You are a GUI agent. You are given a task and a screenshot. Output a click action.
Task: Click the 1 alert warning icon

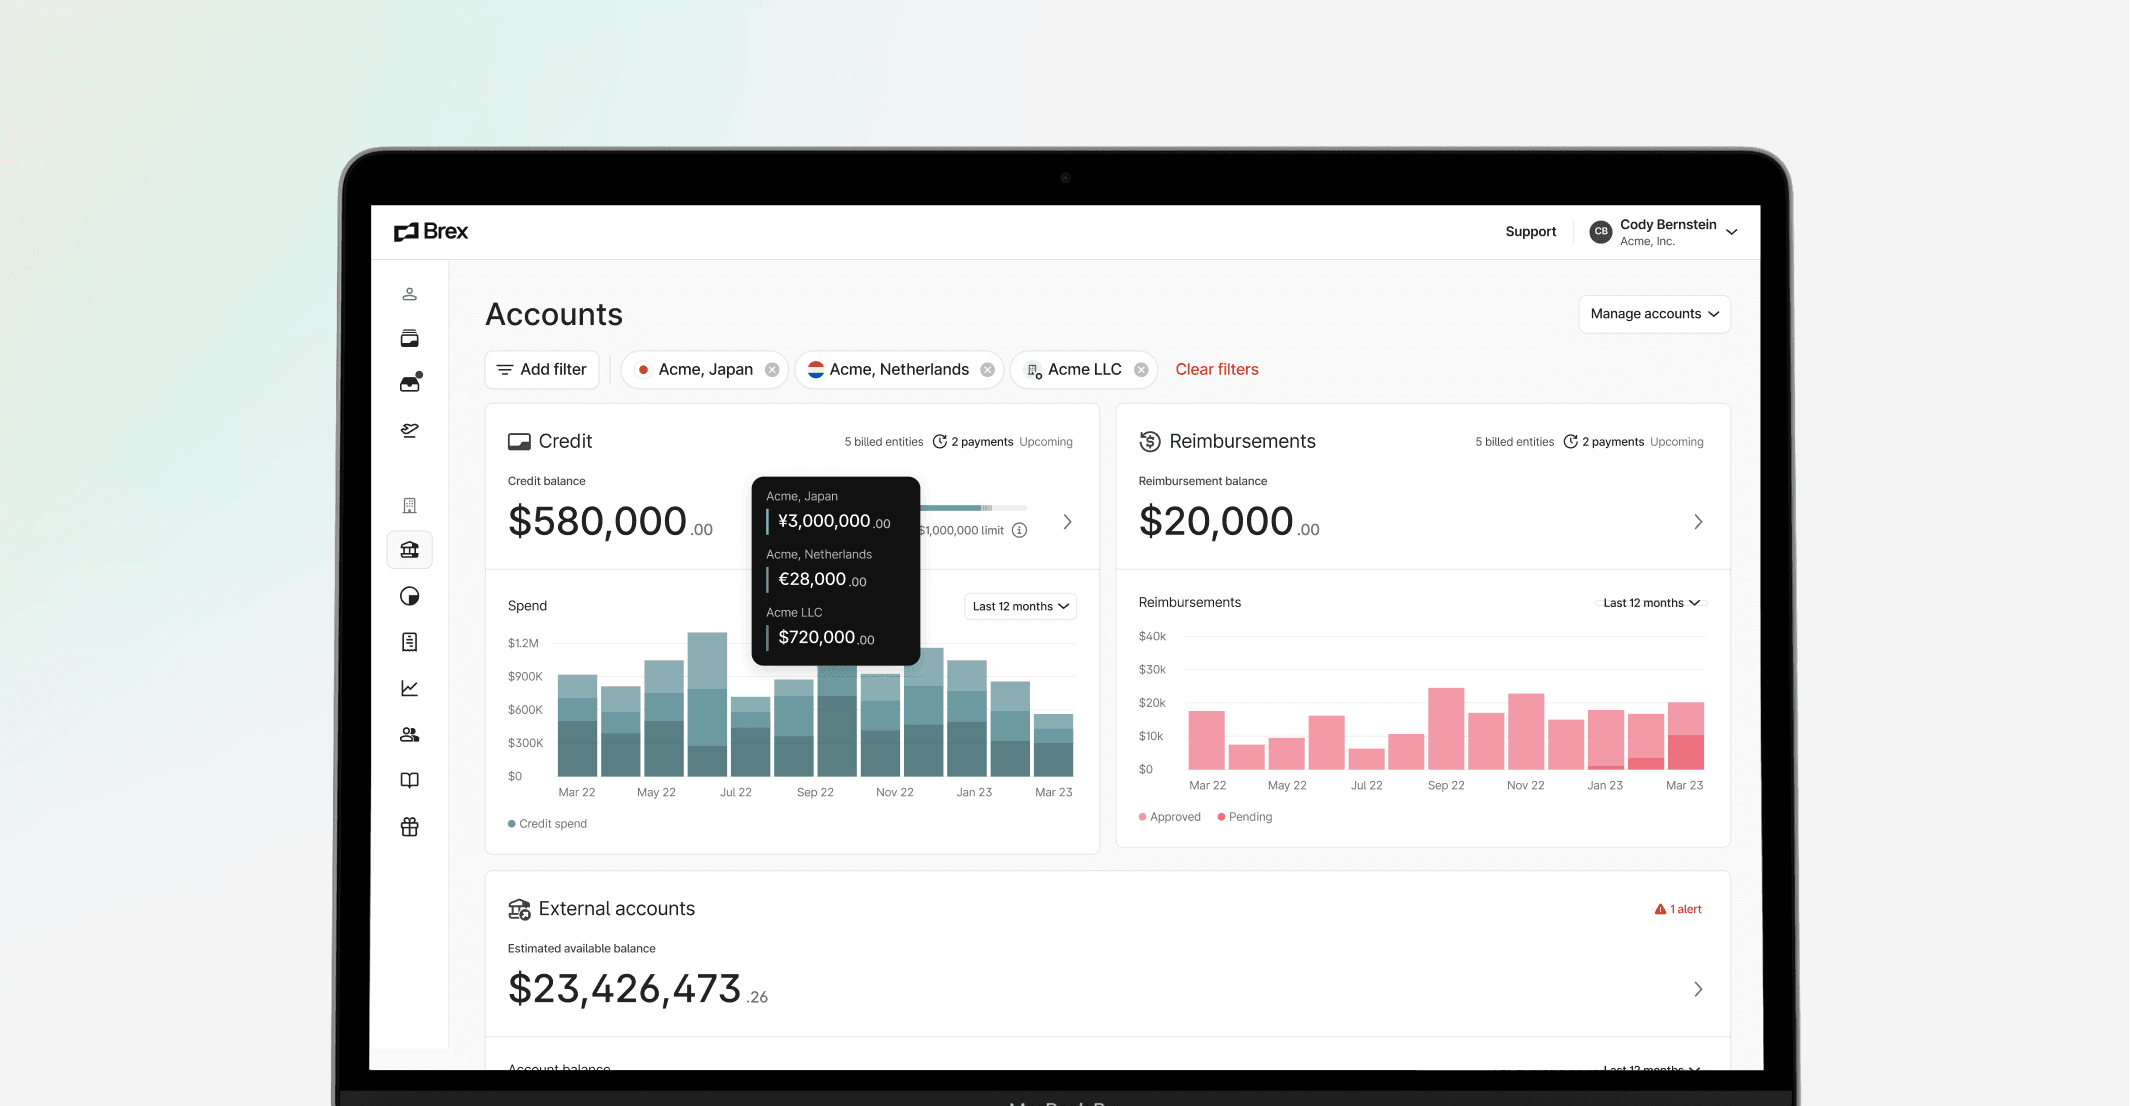[x=1660, y=909]
